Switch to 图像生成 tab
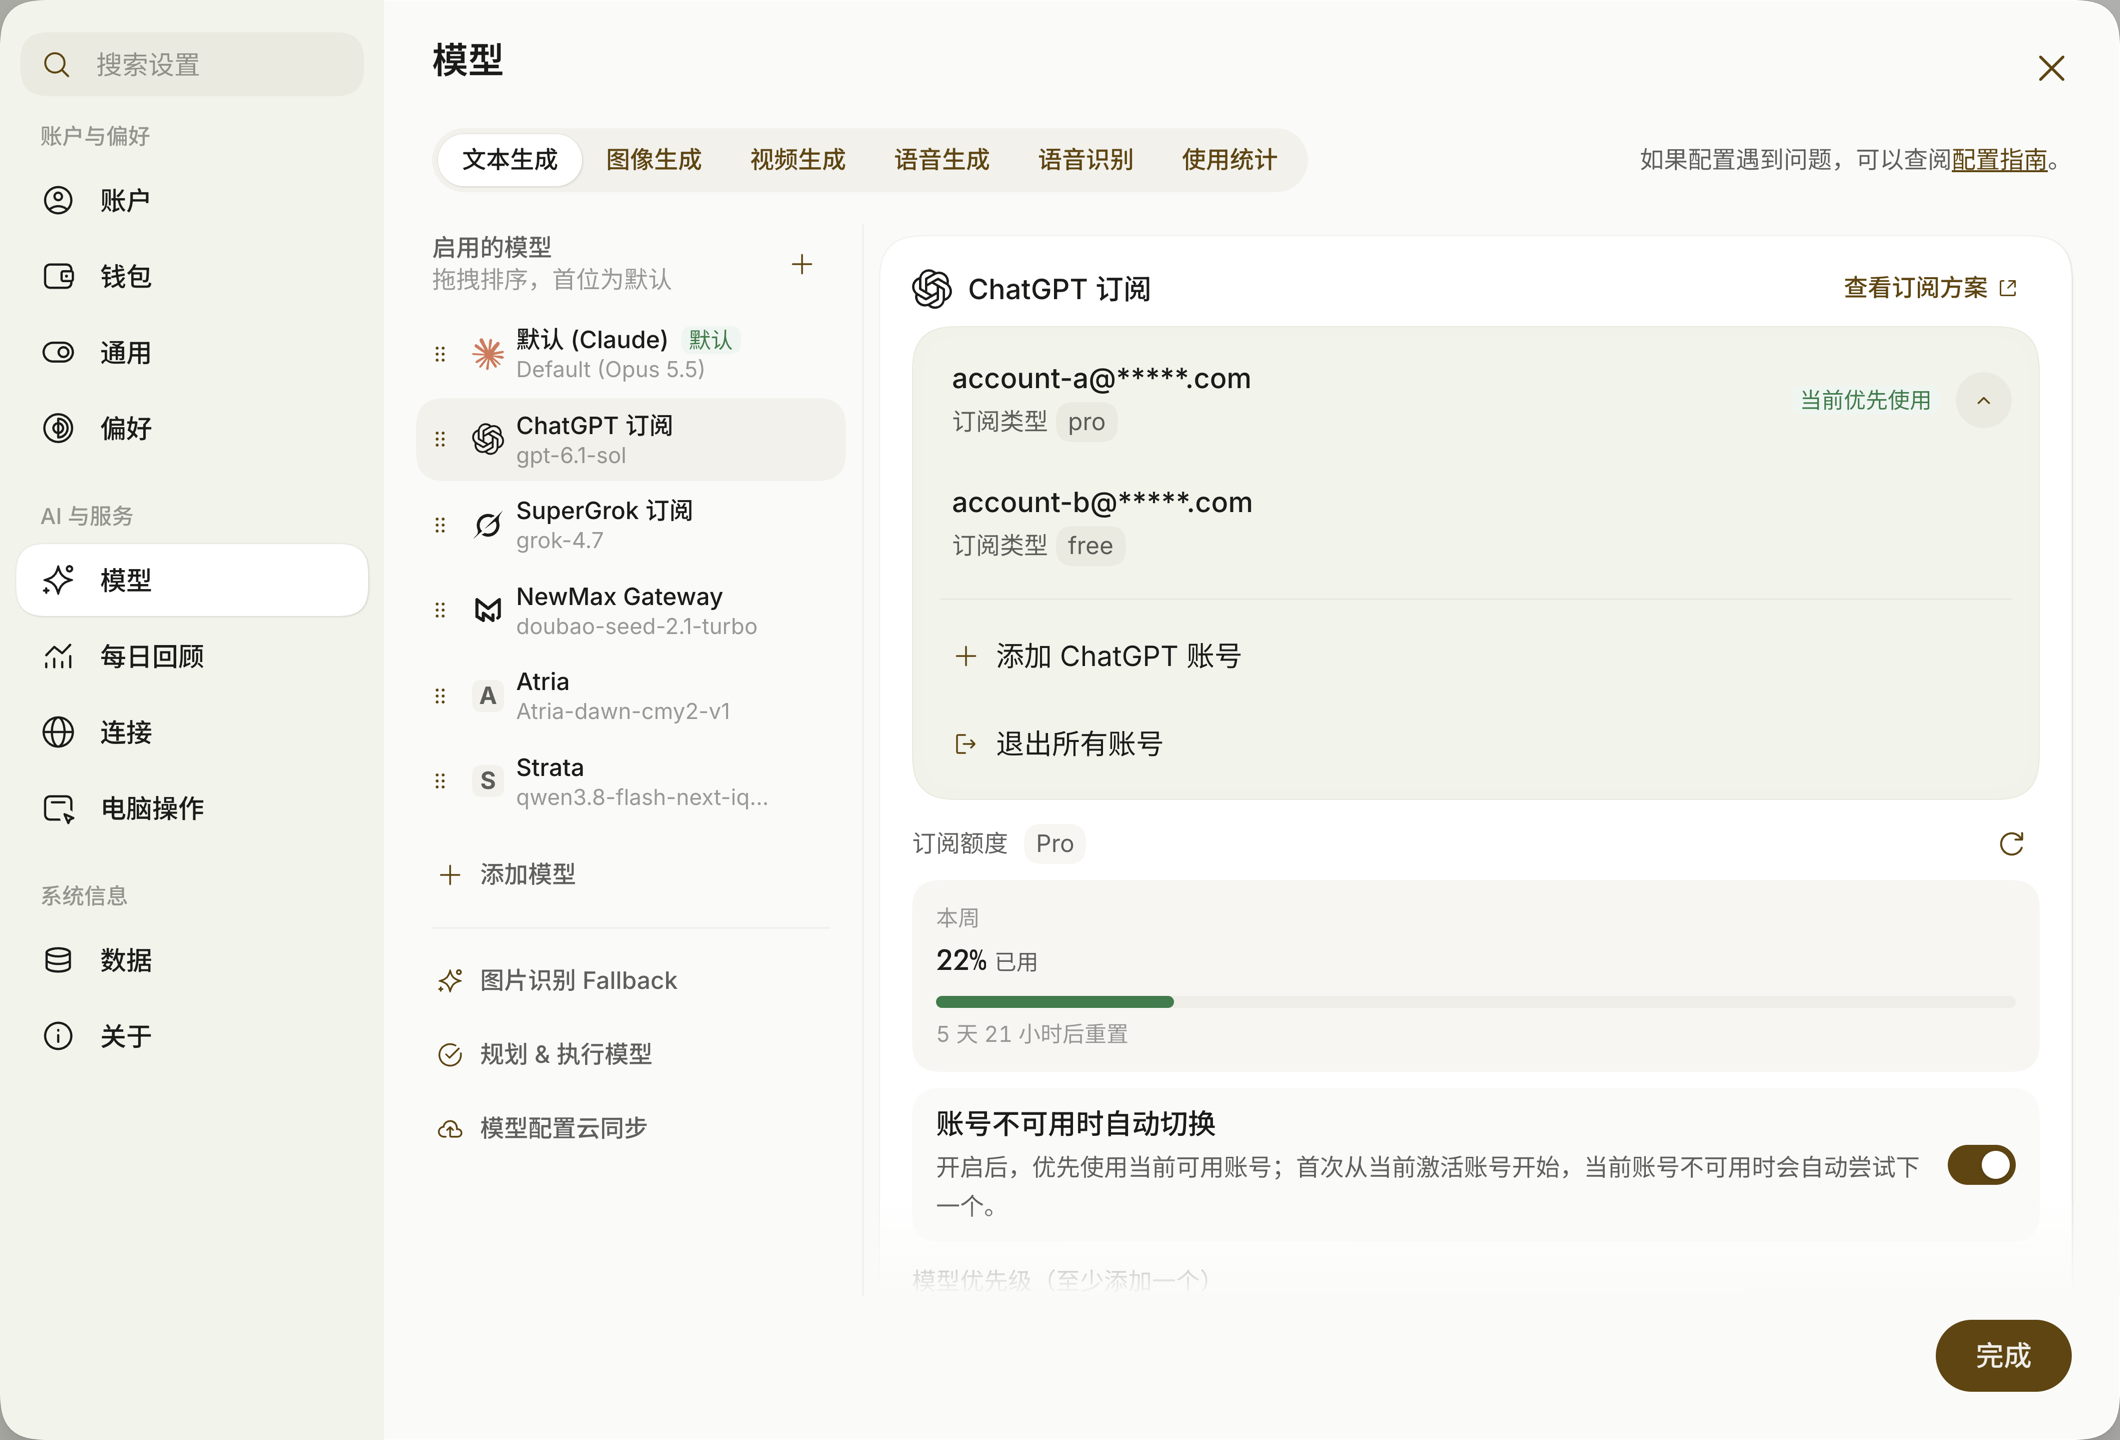The width and height of the screenshot is (2120, 1440). (654, 160)
